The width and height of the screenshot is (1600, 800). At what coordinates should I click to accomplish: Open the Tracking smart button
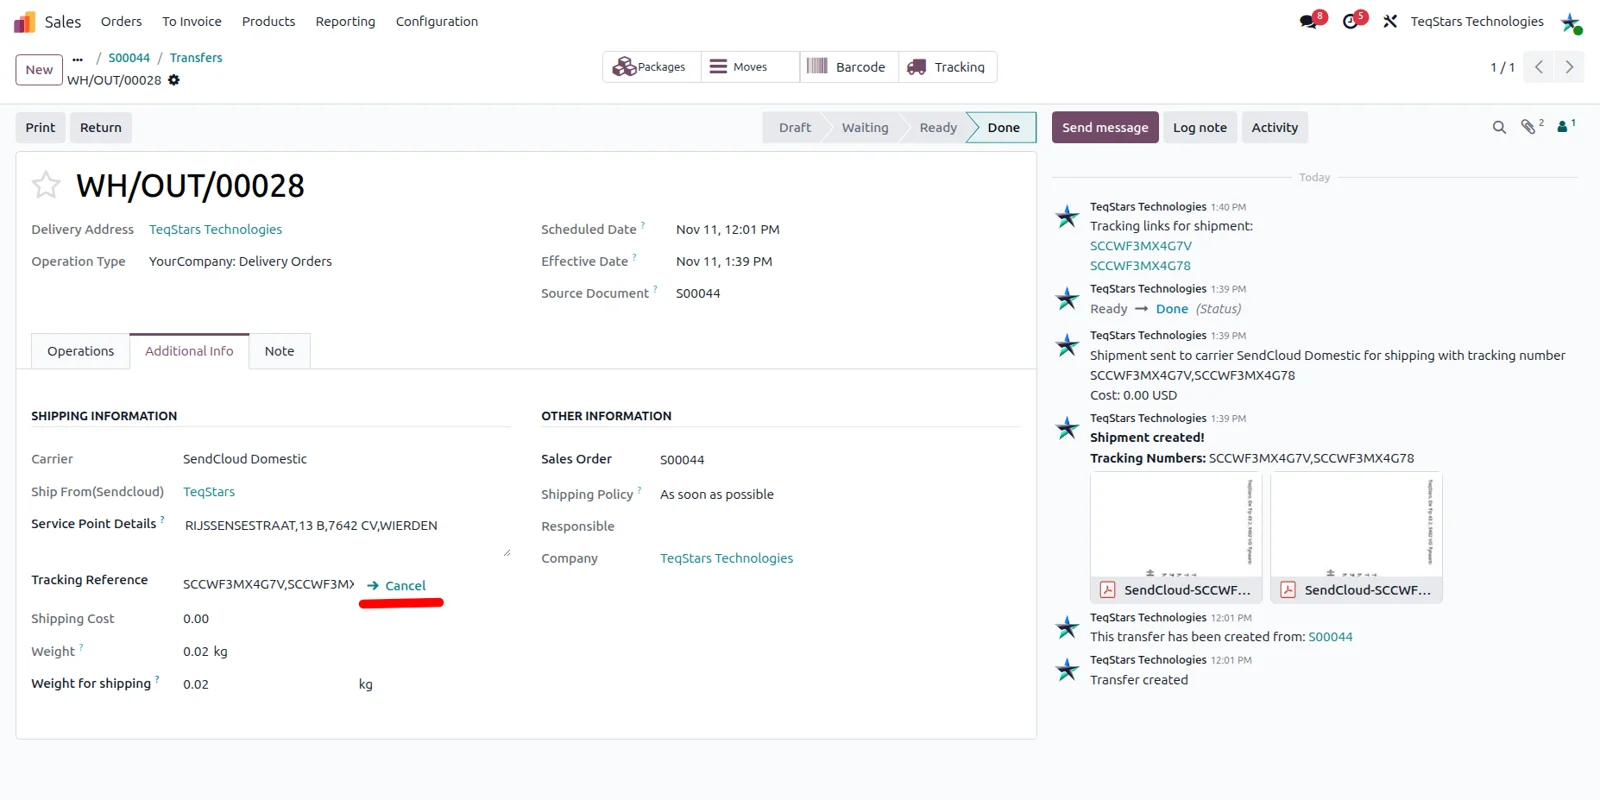click(947, 67)
